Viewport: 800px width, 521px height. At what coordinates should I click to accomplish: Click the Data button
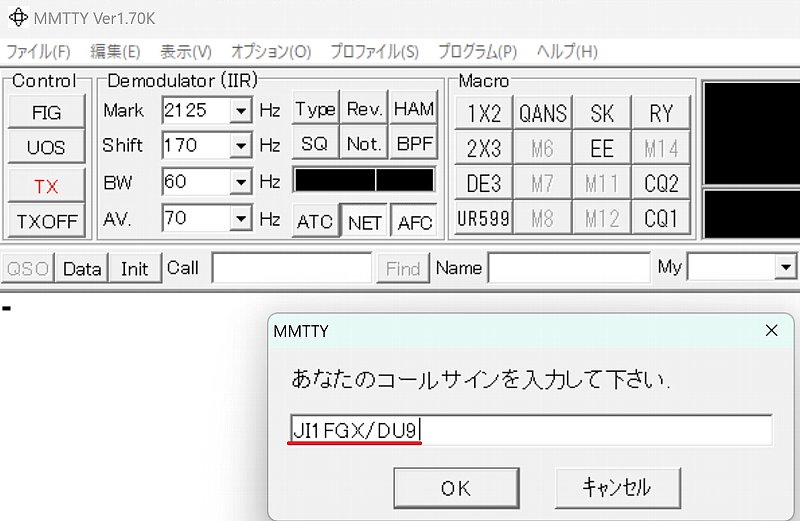click(82, 268)
